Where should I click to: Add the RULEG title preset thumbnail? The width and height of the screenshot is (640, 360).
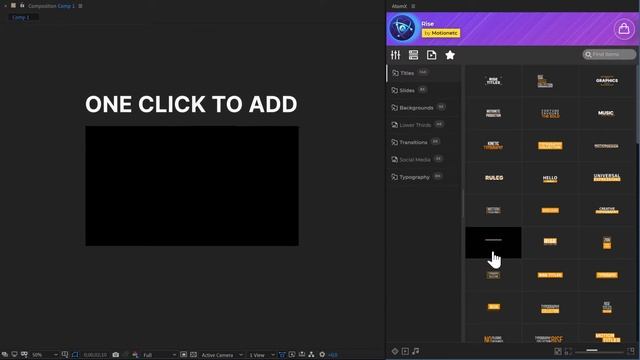493,178
